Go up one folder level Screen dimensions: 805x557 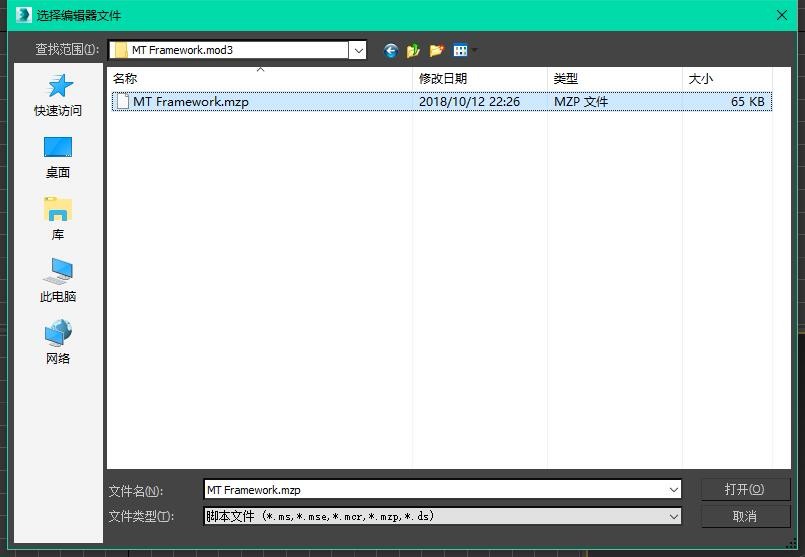(413, 50)
